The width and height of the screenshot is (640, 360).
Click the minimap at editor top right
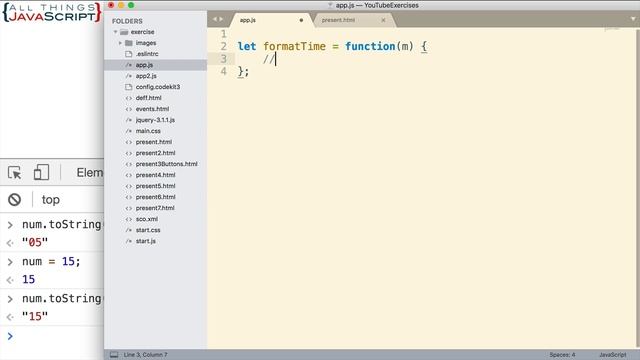(x=611, y=29)
